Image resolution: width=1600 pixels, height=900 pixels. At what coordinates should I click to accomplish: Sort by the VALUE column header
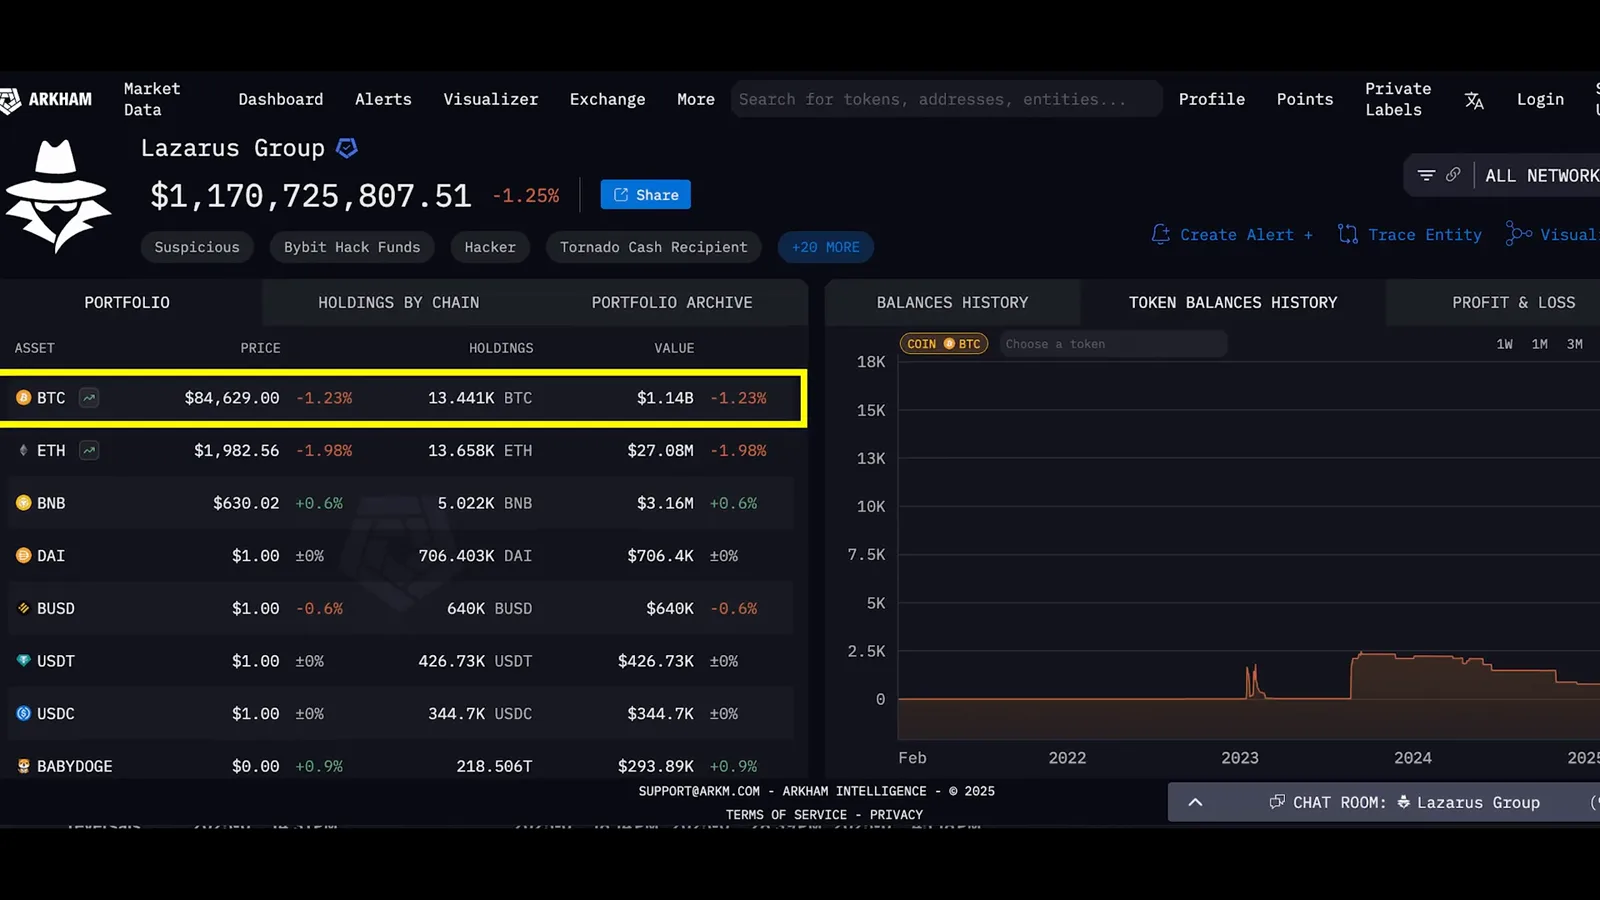[x=674, y=348]
